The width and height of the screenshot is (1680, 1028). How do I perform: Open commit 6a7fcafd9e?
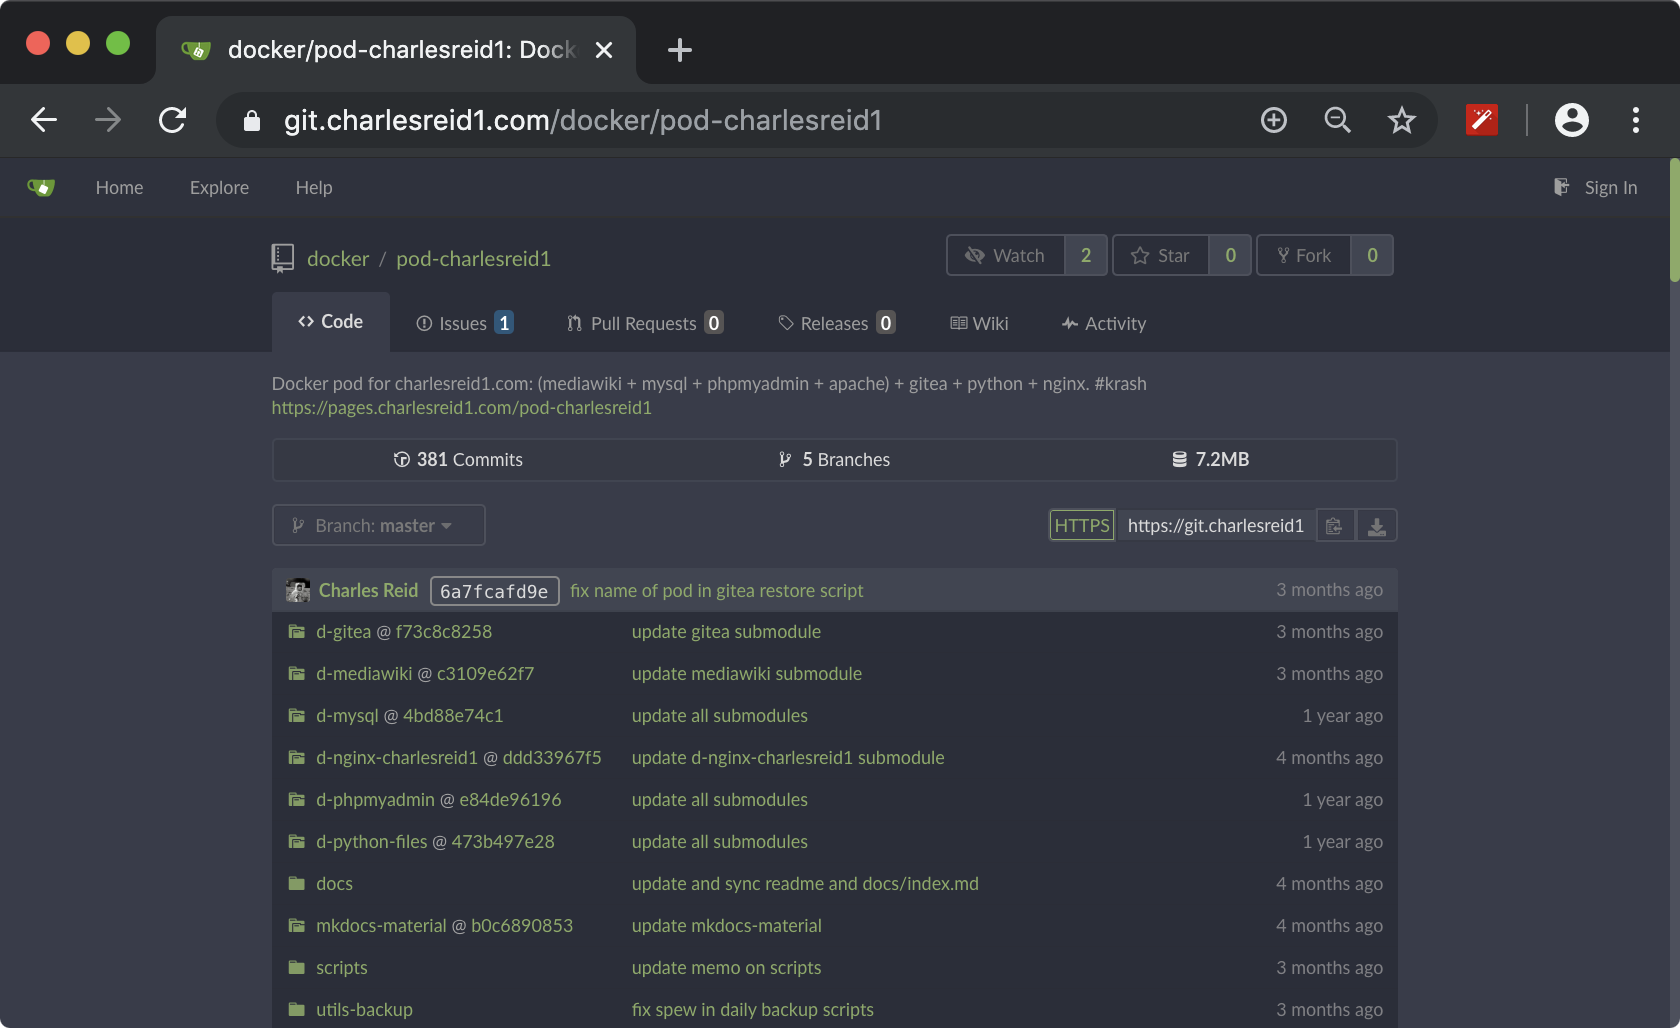pyautogui.click(x=495, y=591)
